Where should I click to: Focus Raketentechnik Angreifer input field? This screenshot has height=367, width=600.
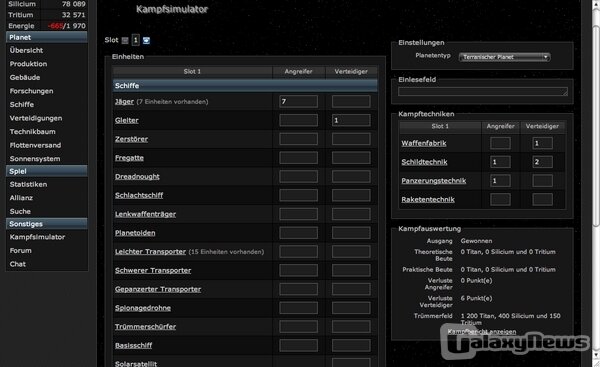(x=501, y=199)
